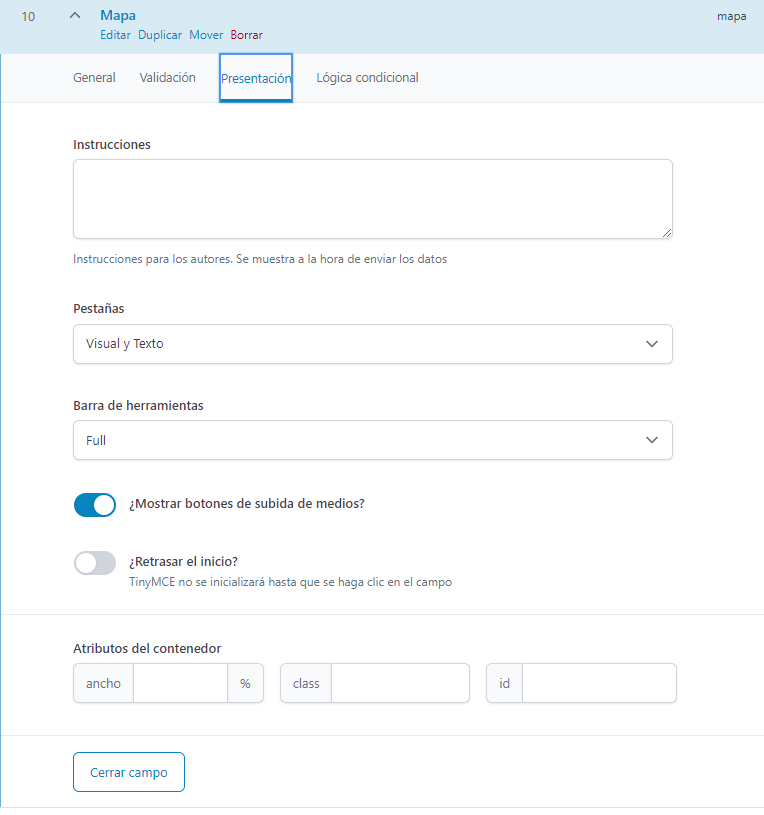The width and height of the screenshot is (764, 815).
Task: Expand the Barra de herramientas dropdown
Action: tap(373, 440)
